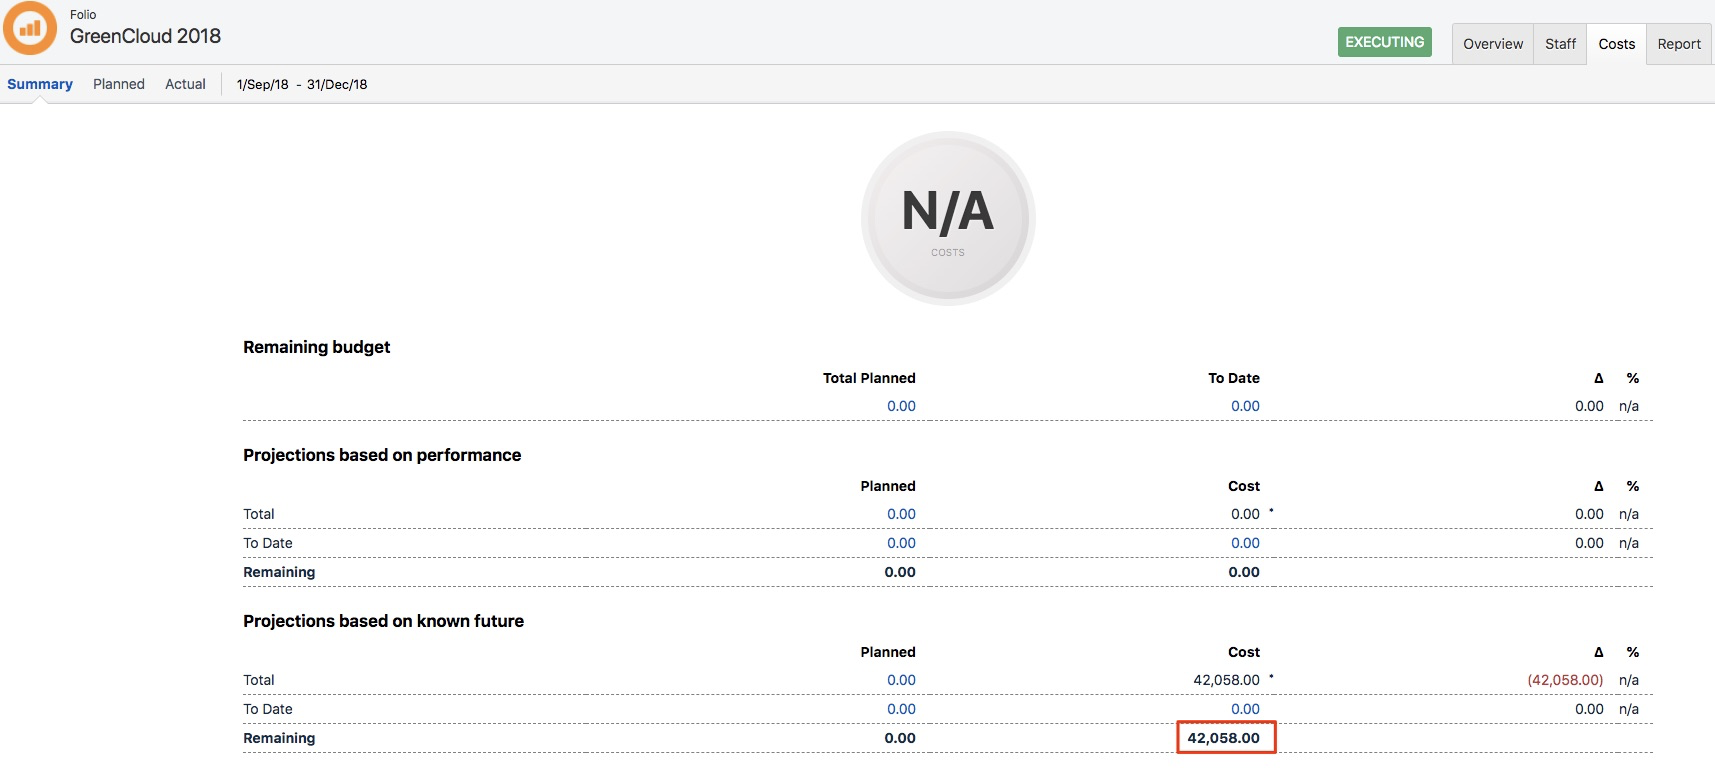The image size is (1715, 769).
Task: Open the Actual costs view
Action: coord(185,84)
